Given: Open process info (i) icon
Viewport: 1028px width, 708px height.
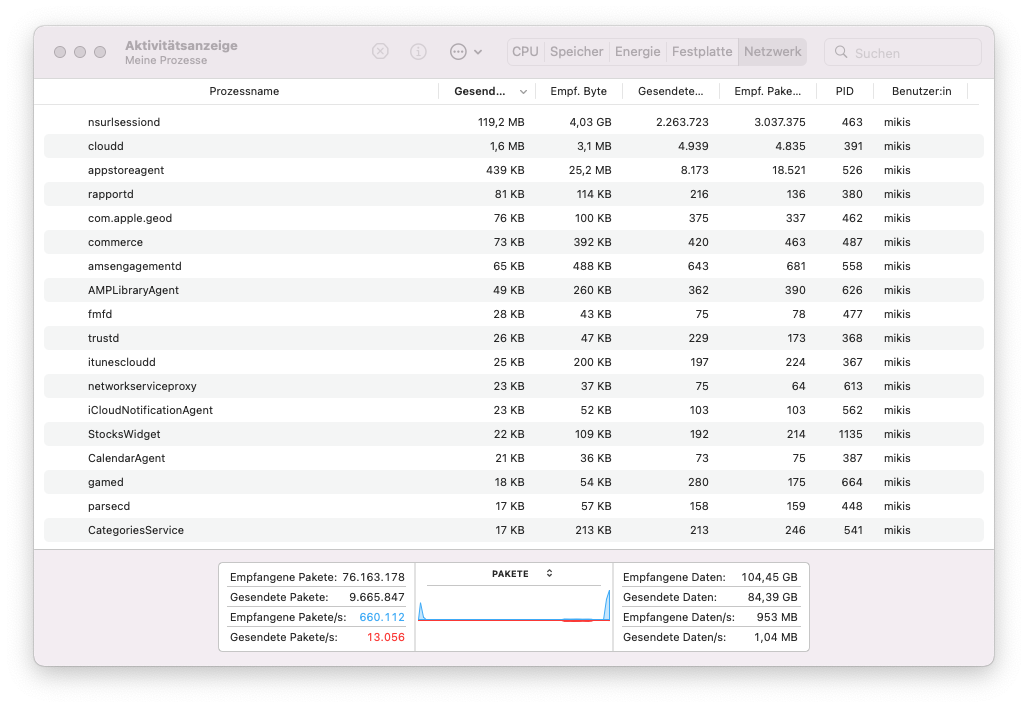Looking at the screenshot, I should pos(418,51).
